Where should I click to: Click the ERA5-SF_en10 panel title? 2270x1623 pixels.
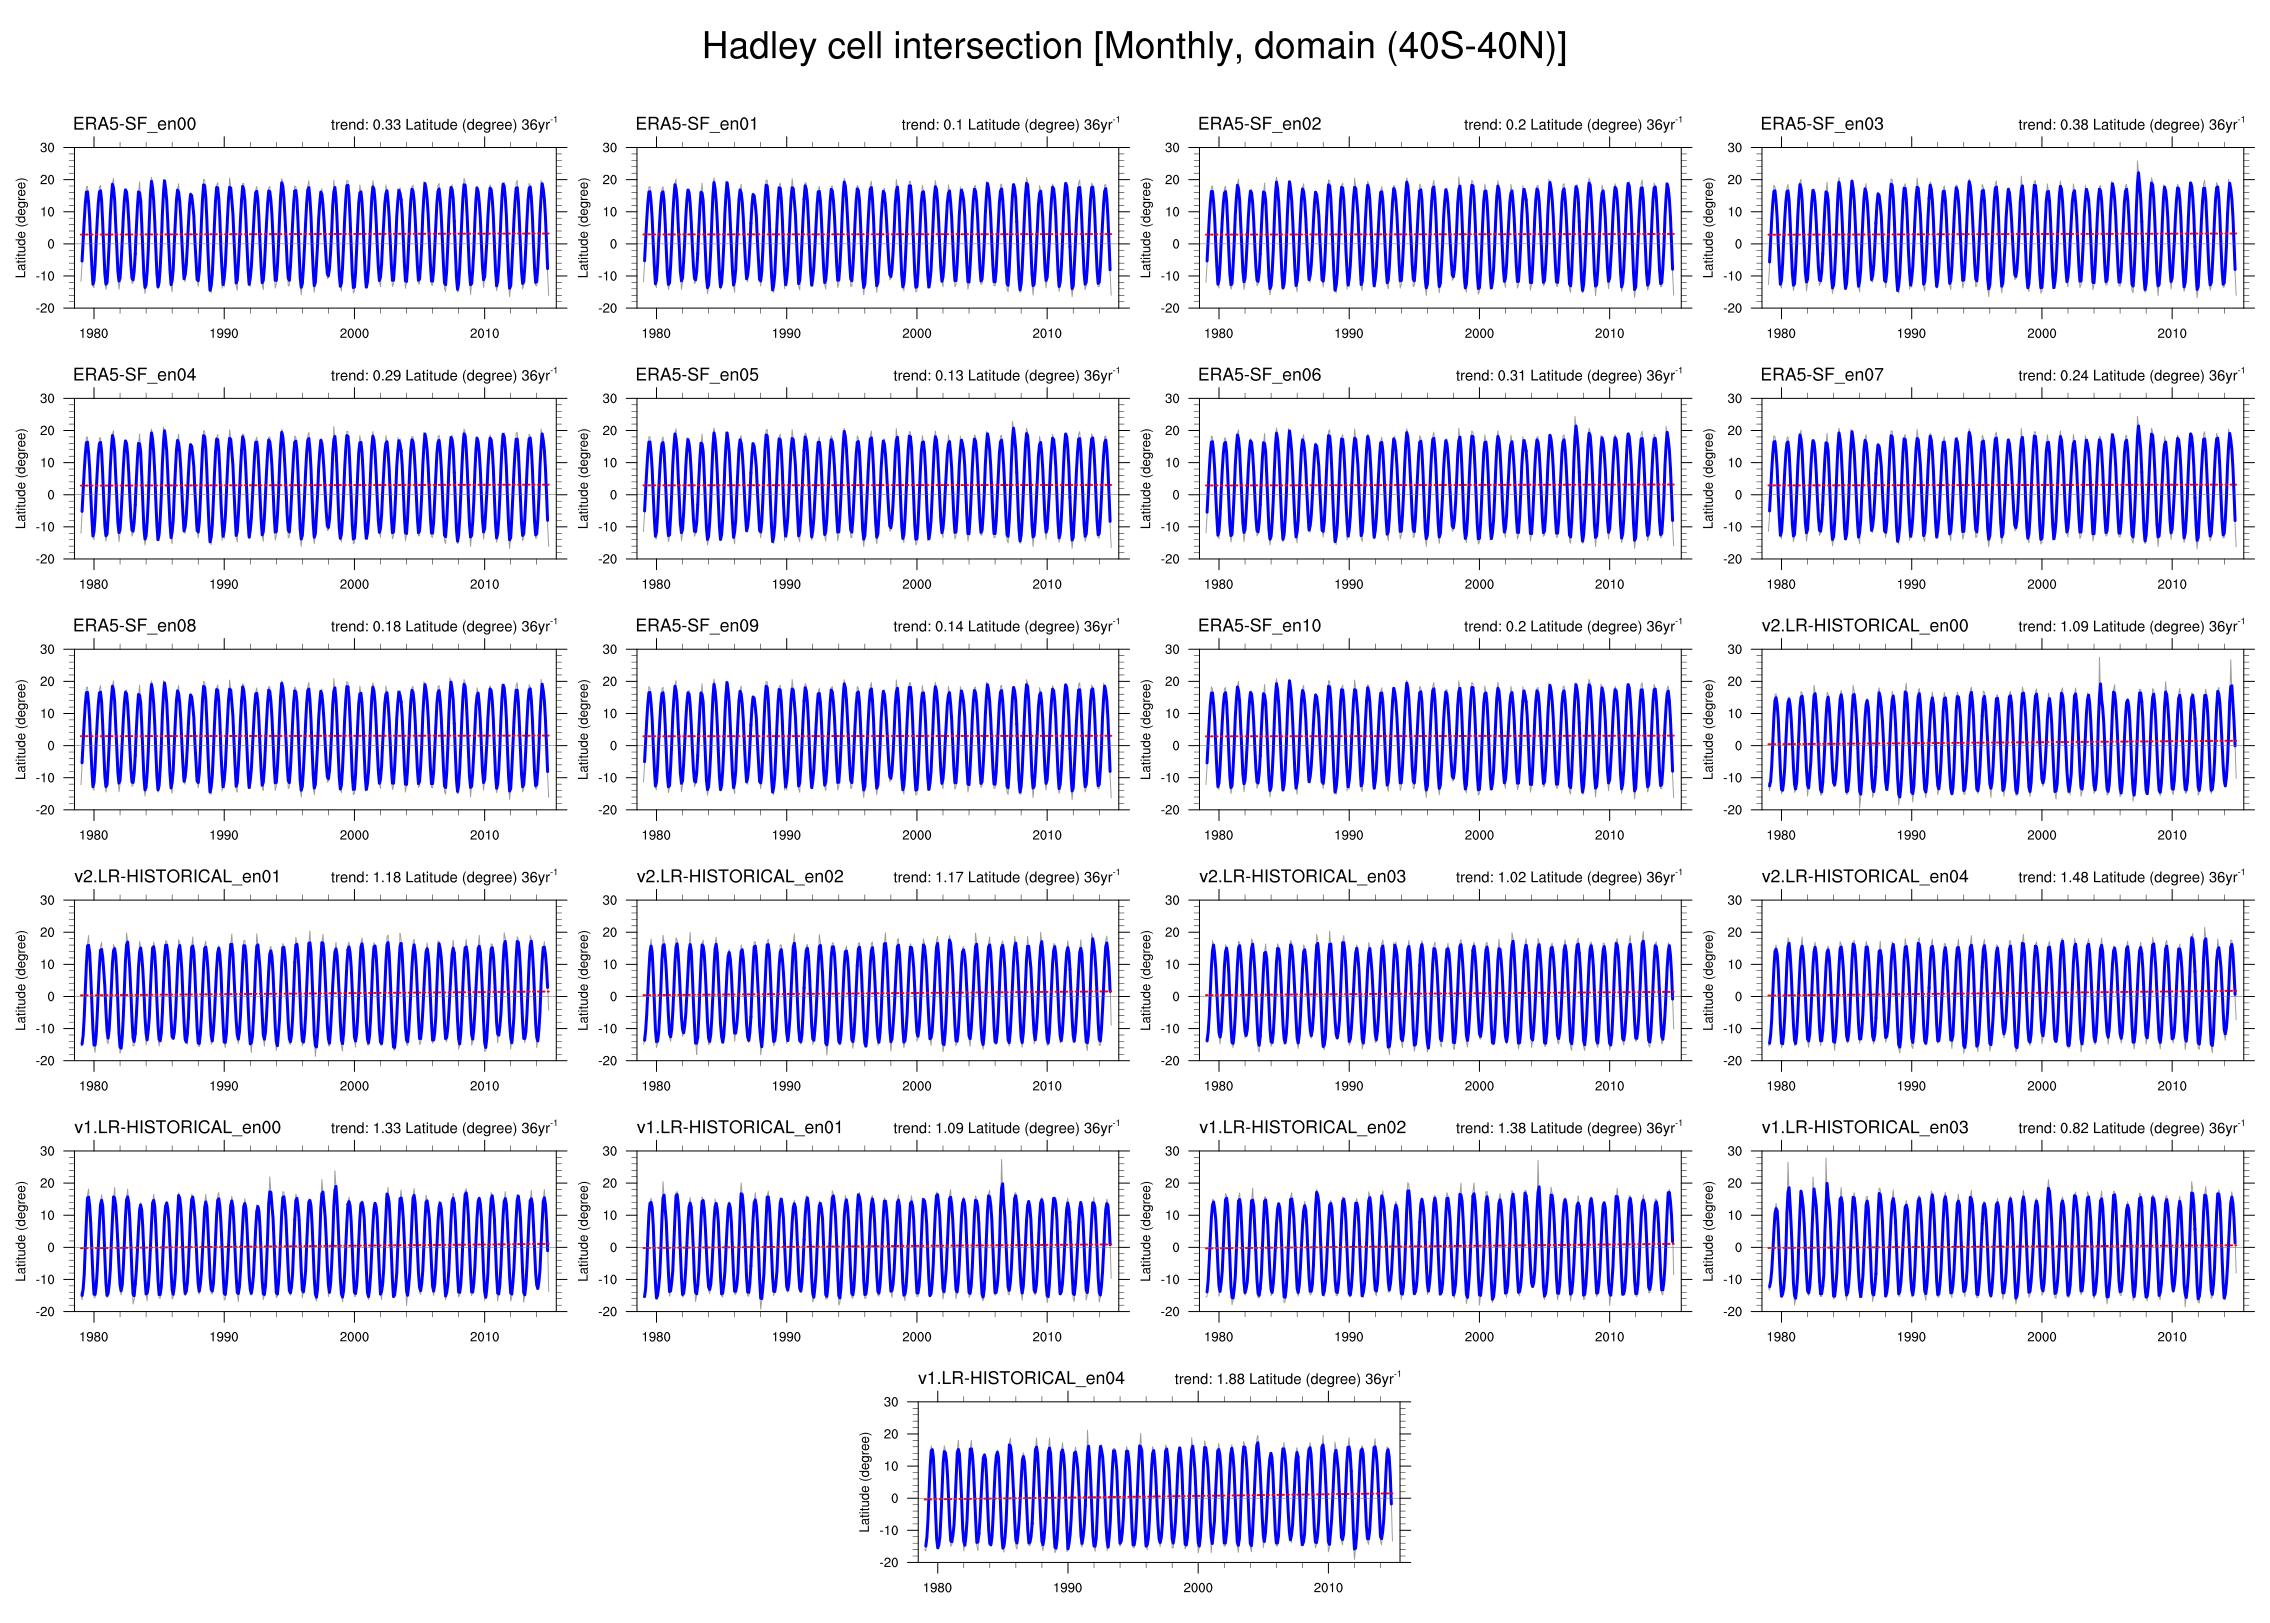(1259, 626)
